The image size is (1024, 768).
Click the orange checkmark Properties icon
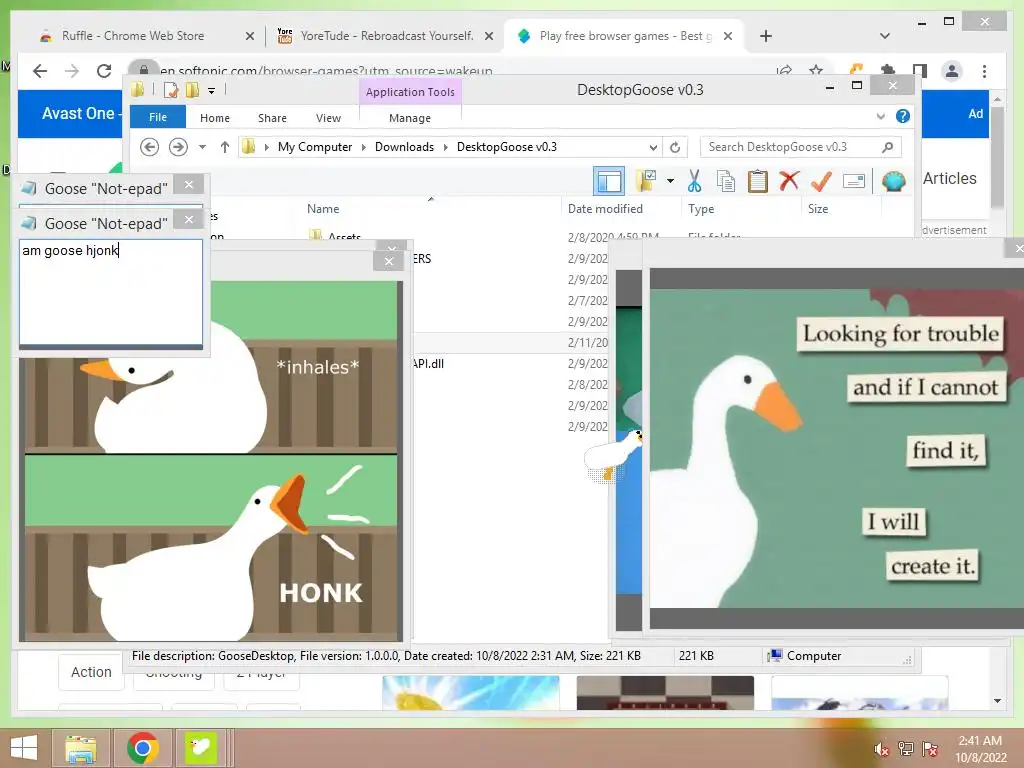point(821,180)
